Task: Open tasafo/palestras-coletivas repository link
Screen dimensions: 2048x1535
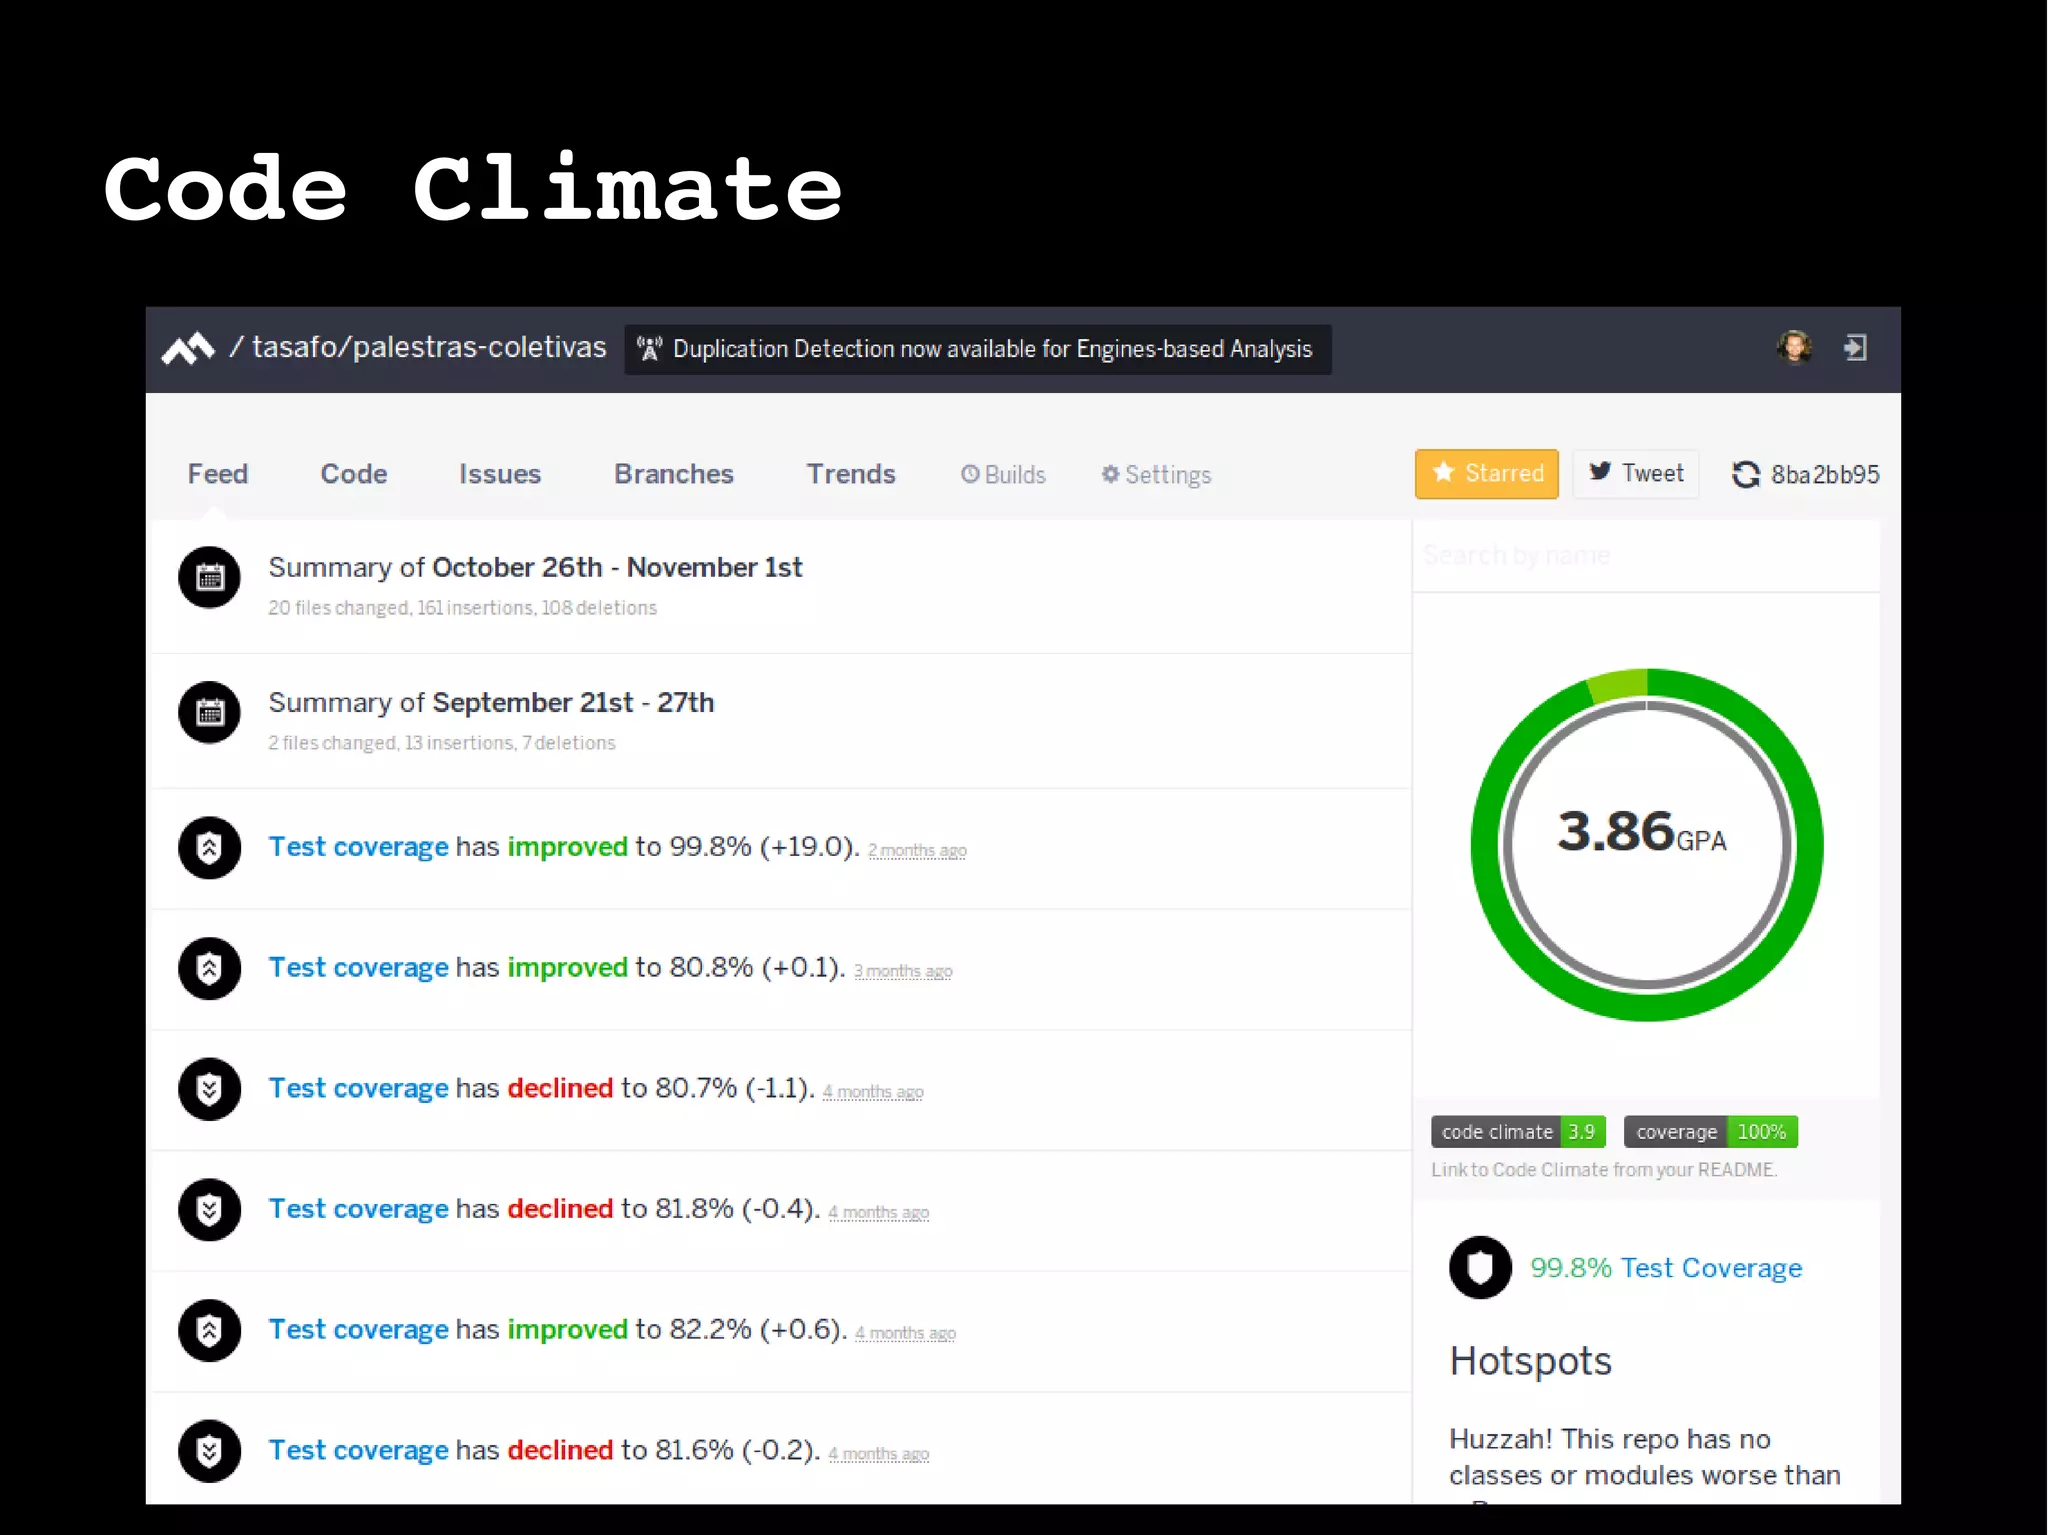Action: coord(429,347)
